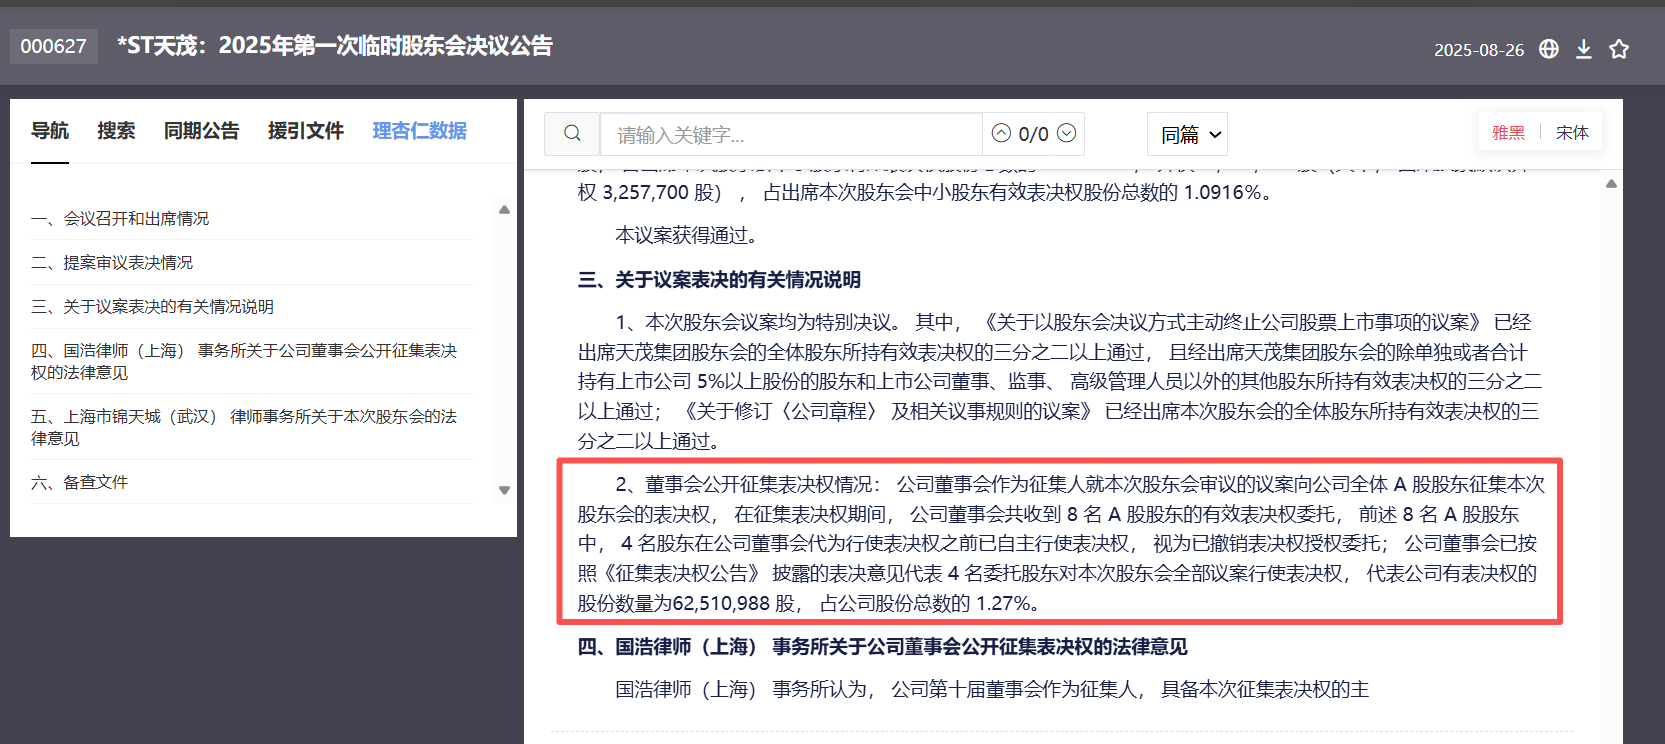1665x744 pixels.
Task: Click the globe language icon
Action: [x=1549, y=49]
